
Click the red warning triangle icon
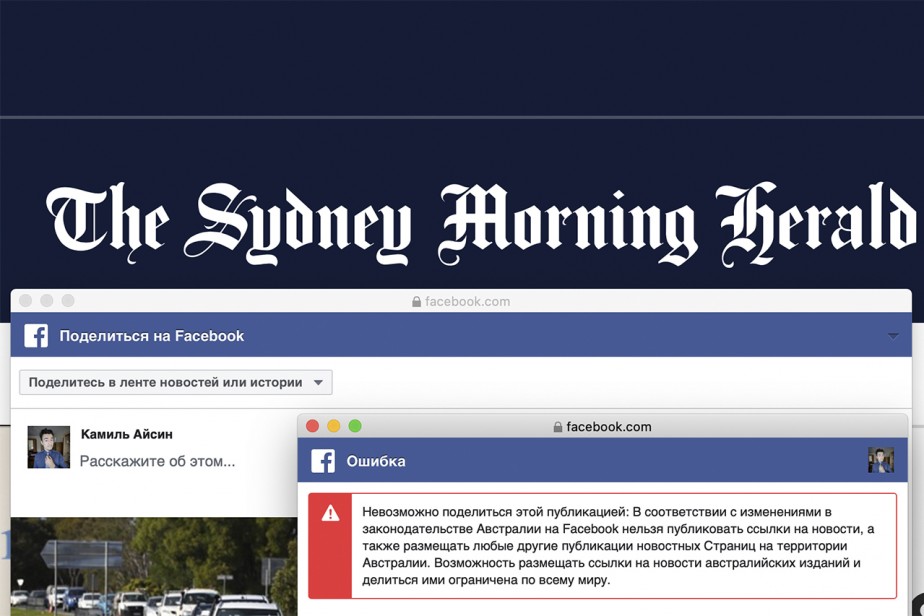[x=330, y=513]
